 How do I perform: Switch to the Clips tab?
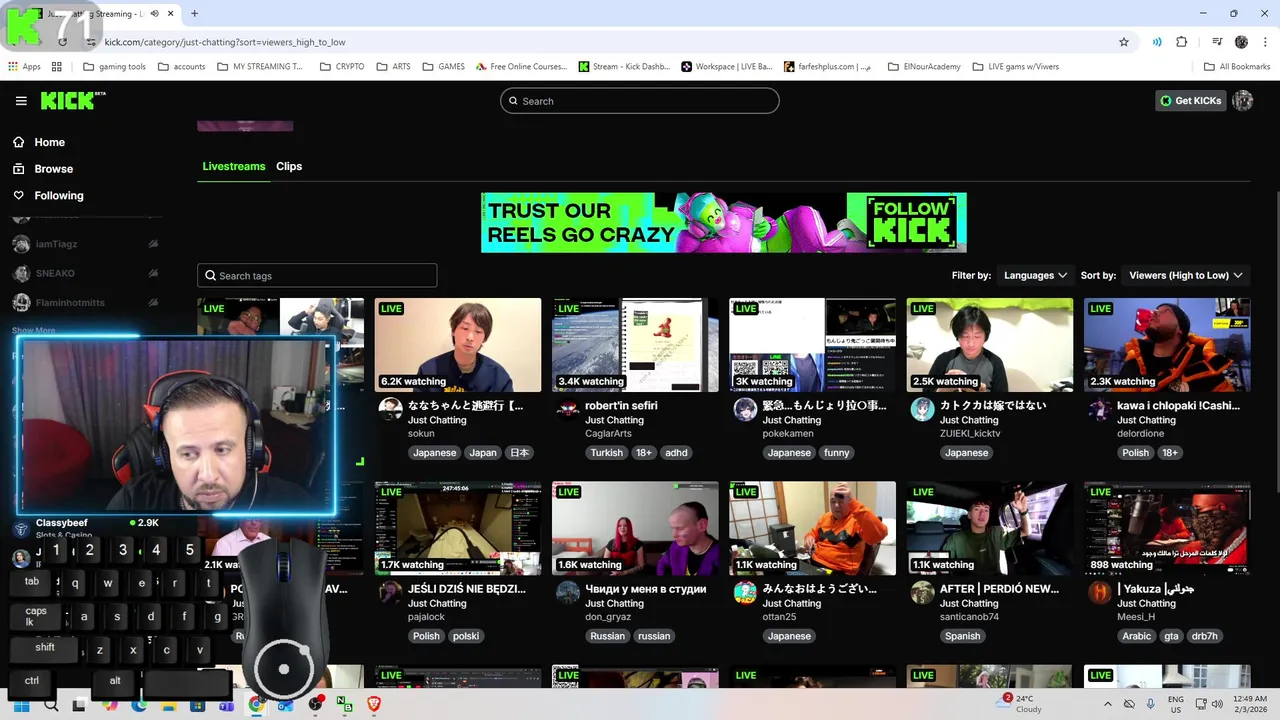click(289, 166)
